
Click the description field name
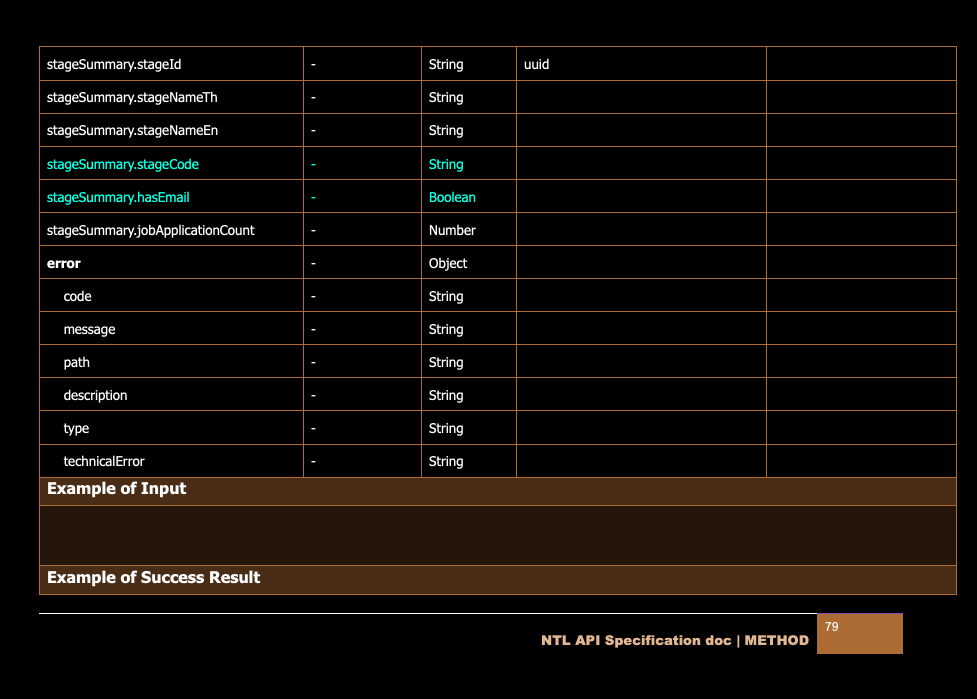(x=95, y=395)
